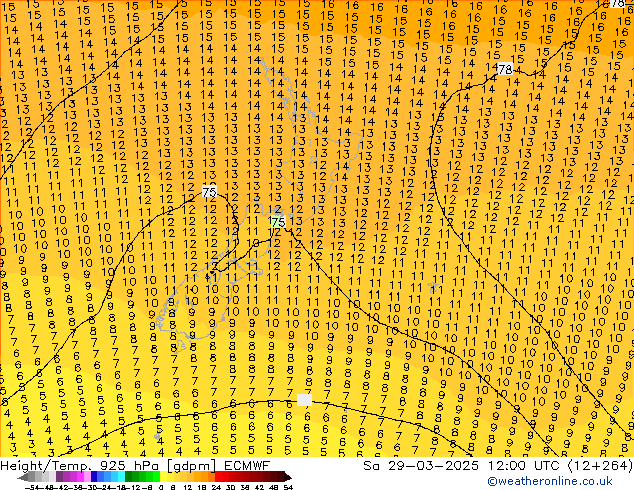Click the date Sa 29-03-2025 12:00 UTC
This screenshot has width=634, height=490.
[464, 465]
